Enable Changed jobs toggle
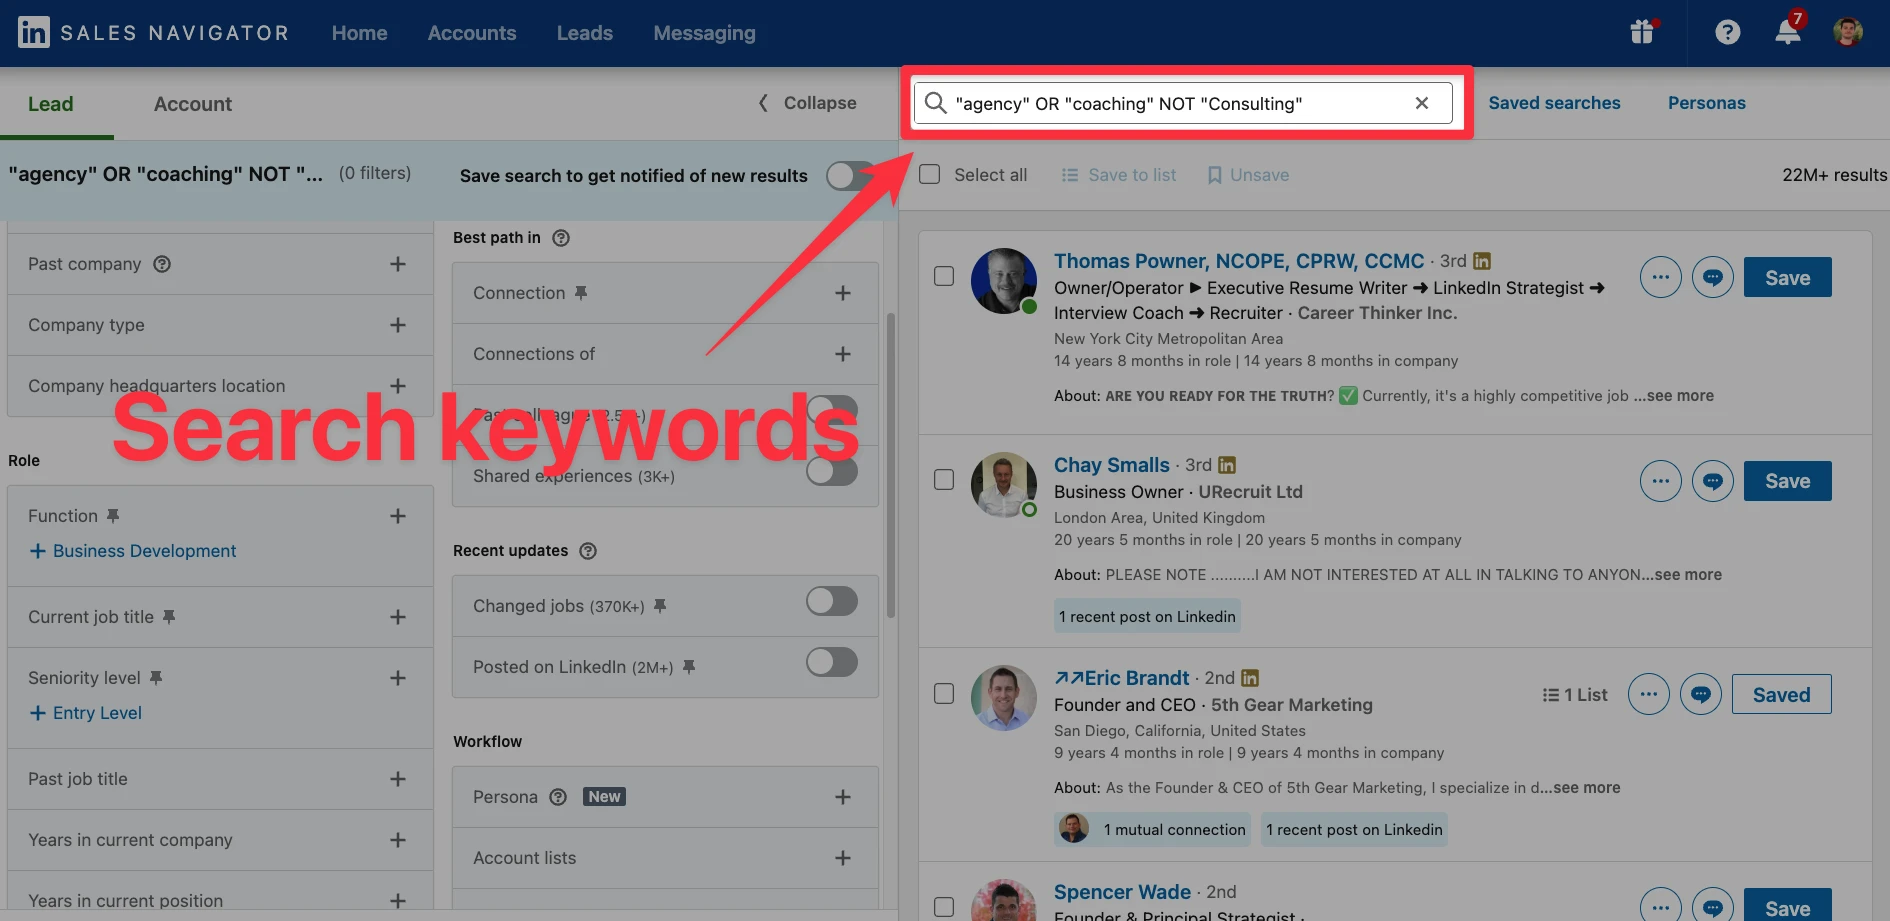This screenshot has height=921, width=1890. click(x=832, y=601)
